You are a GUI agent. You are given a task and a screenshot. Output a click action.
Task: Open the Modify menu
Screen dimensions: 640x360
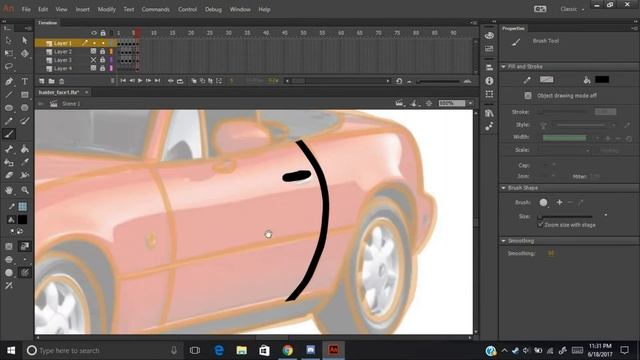(x=107, y=9)
